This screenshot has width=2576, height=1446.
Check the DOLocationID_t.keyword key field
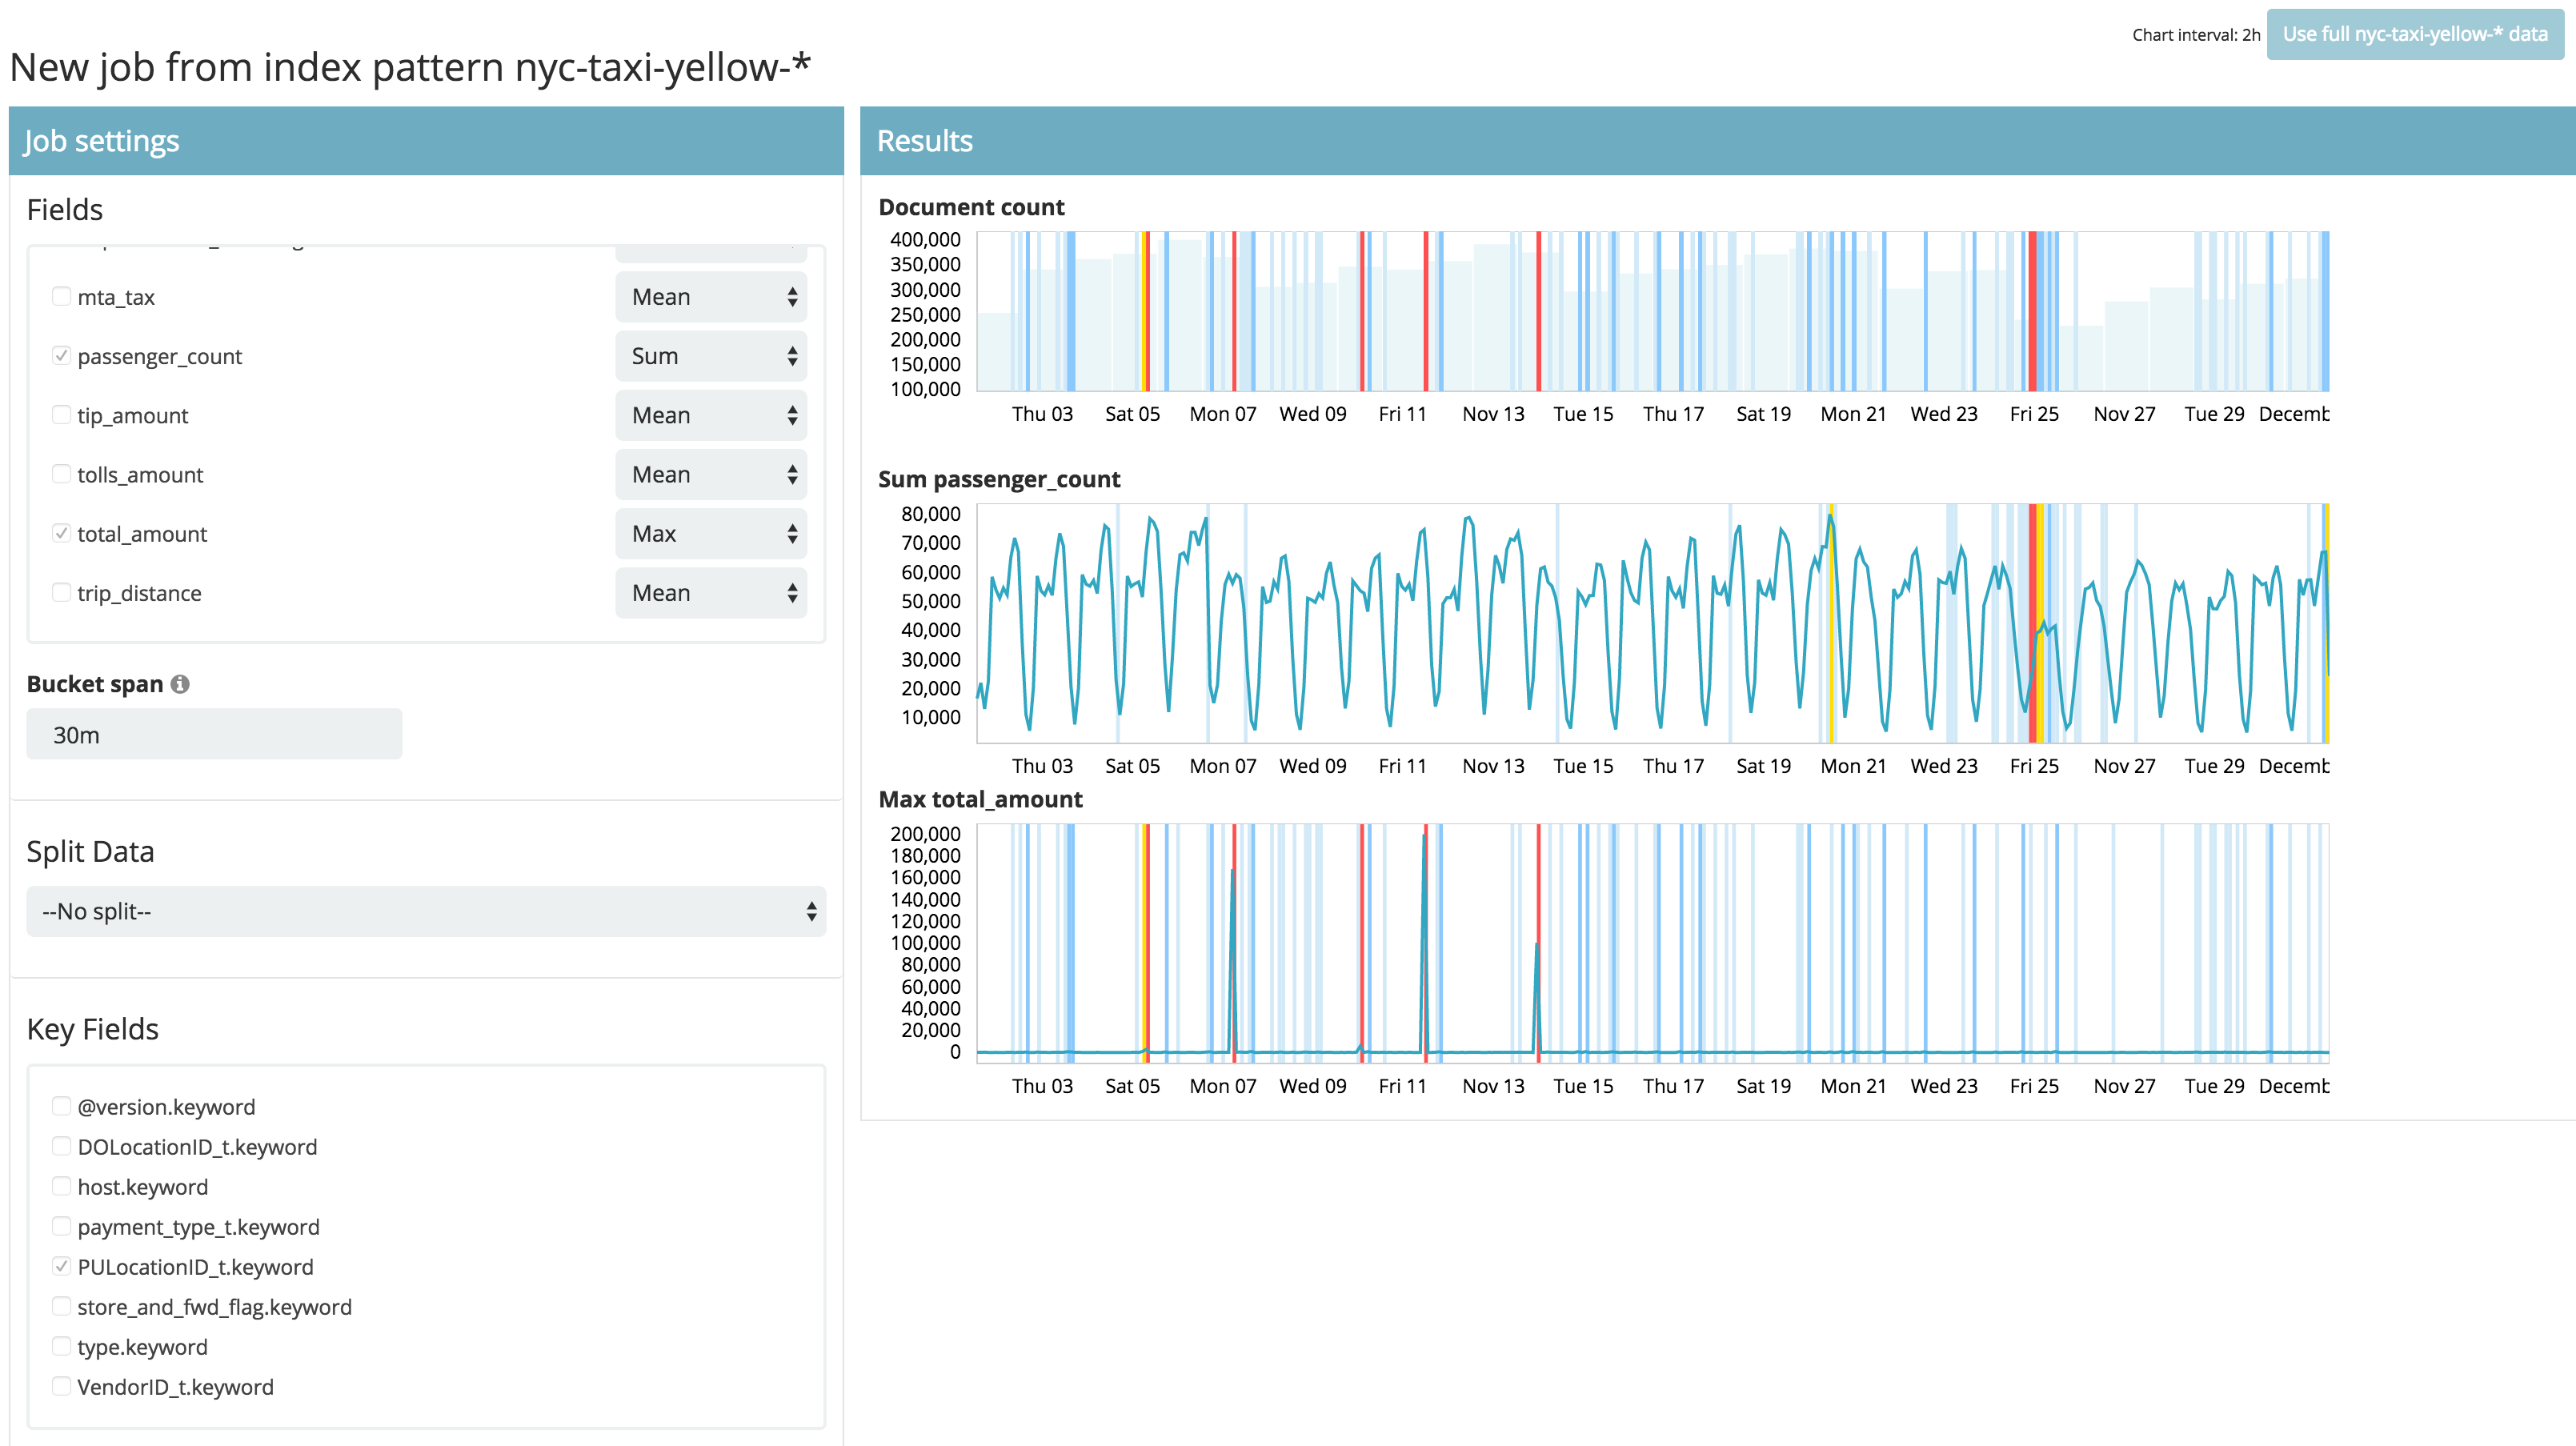(x=62, y=1146)
